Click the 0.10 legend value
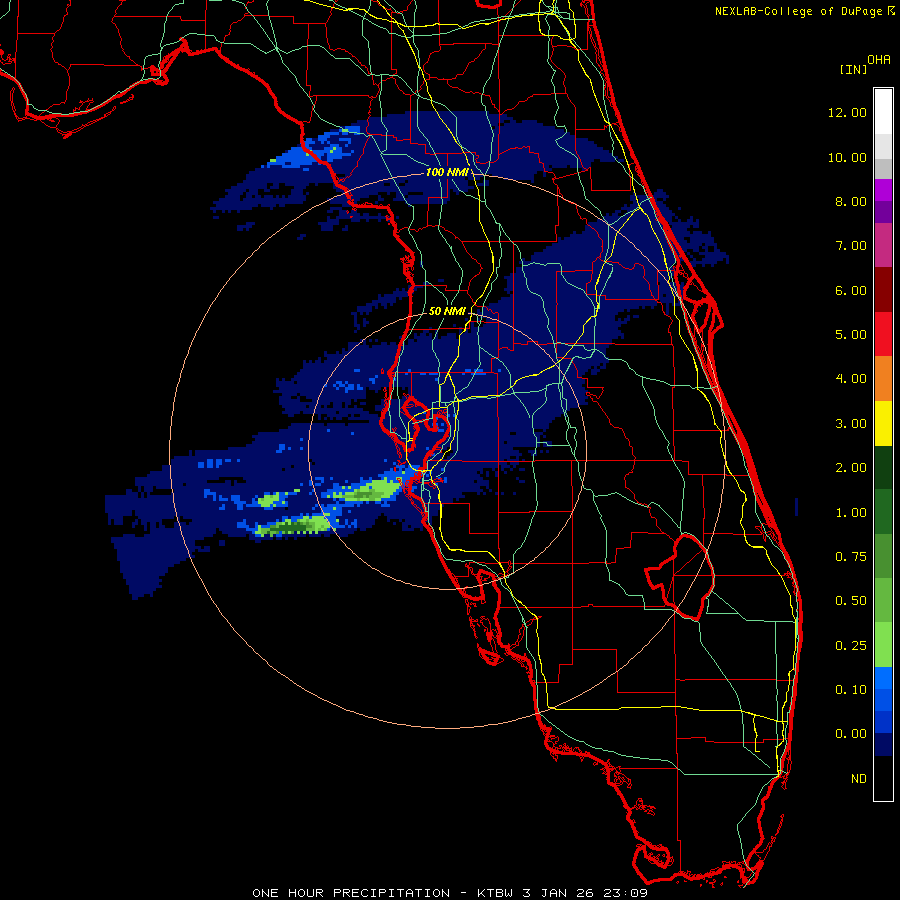Viewport: 900px width, 900px height. click(x=851, y=690)
